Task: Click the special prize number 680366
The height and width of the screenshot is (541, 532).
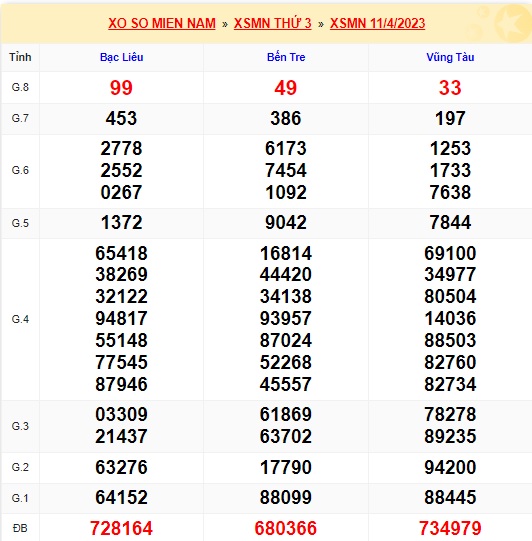Action: coord(286,528)
